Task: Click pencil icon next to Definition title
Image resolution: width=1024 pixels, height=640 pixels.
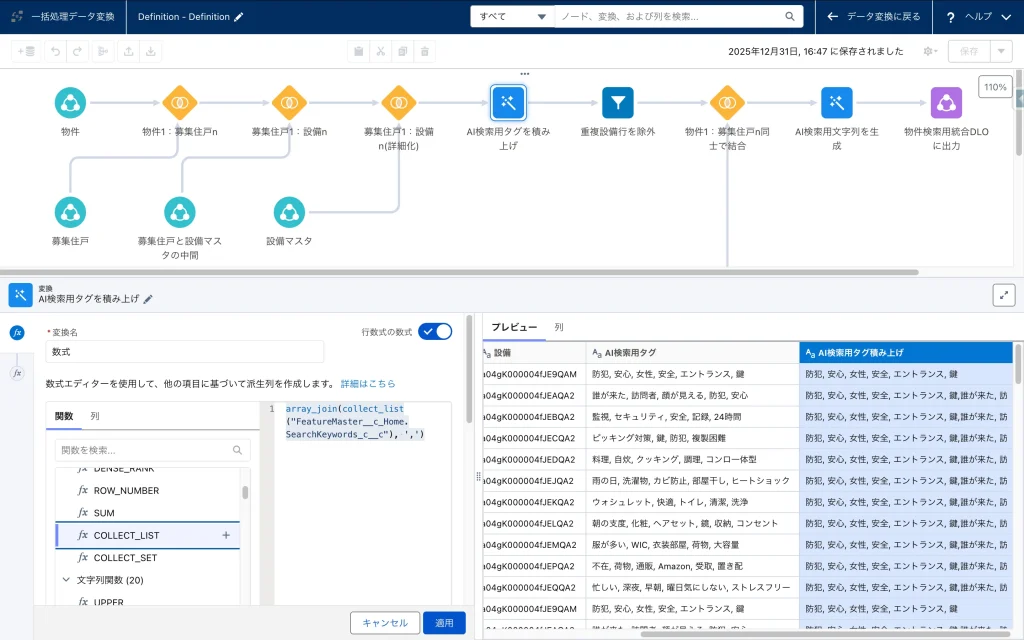Action: point(238,17)
